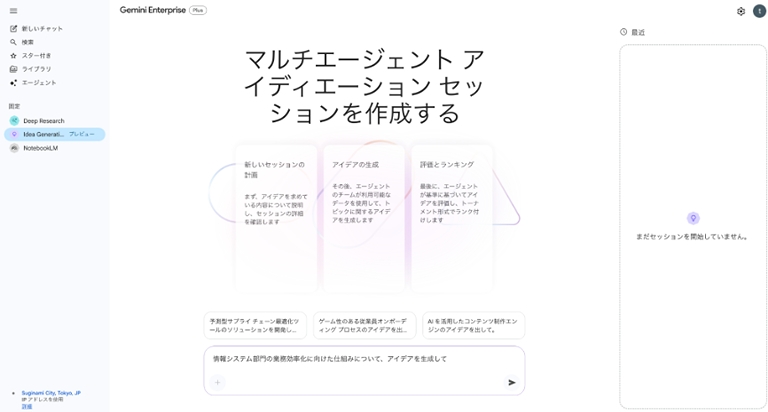This screenshot has height=412, width=768.
Task: Click the まだセッションを開始していません message
Action: [x=692, y=237]
